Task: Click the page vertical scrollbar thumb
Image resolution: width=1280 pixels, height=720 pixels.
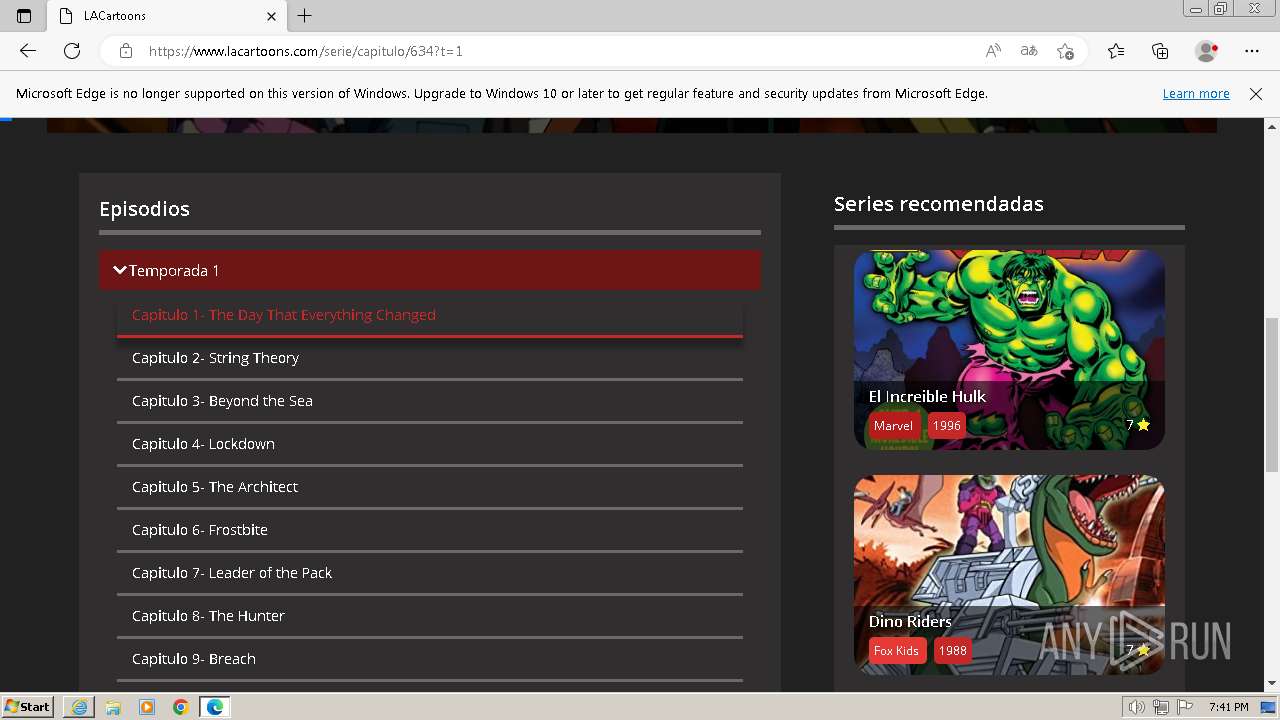Action: (x=1272, y=395)
